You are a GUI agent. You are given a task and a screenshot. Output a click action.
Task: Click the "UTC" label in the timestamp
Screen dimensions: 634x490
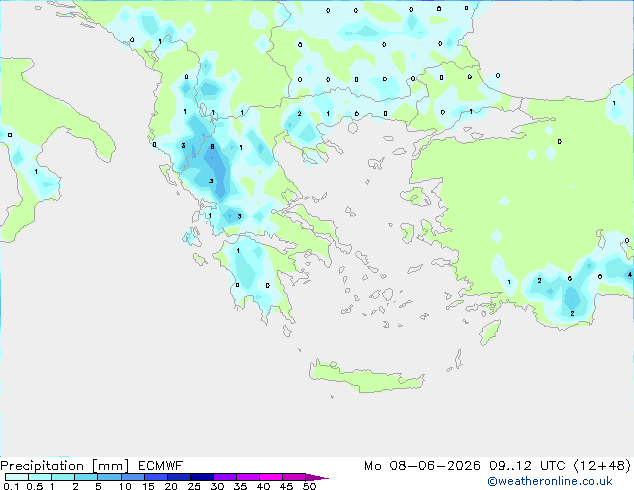[x=552, y=466]
